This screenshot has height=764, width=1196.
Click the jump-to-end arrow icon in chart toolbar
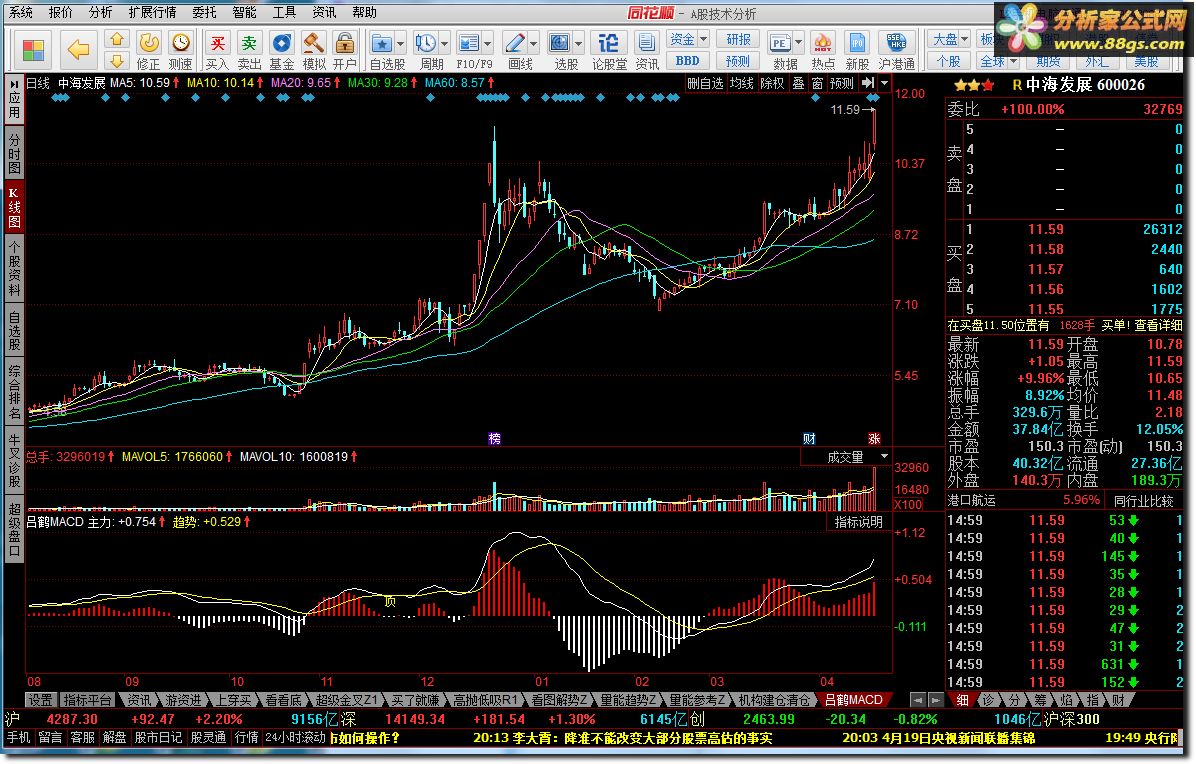tap(868, 83)
